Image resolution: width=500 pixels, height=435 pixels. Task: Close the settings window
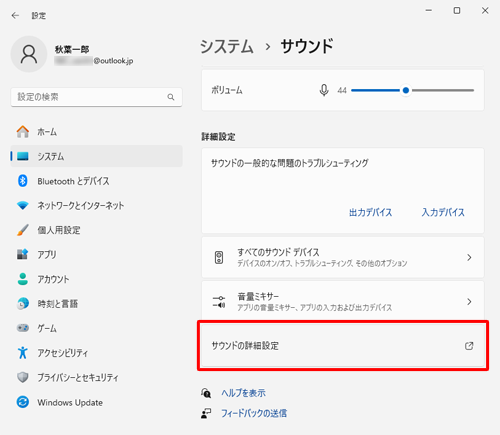pyautogui.click(x=485, y=11)
